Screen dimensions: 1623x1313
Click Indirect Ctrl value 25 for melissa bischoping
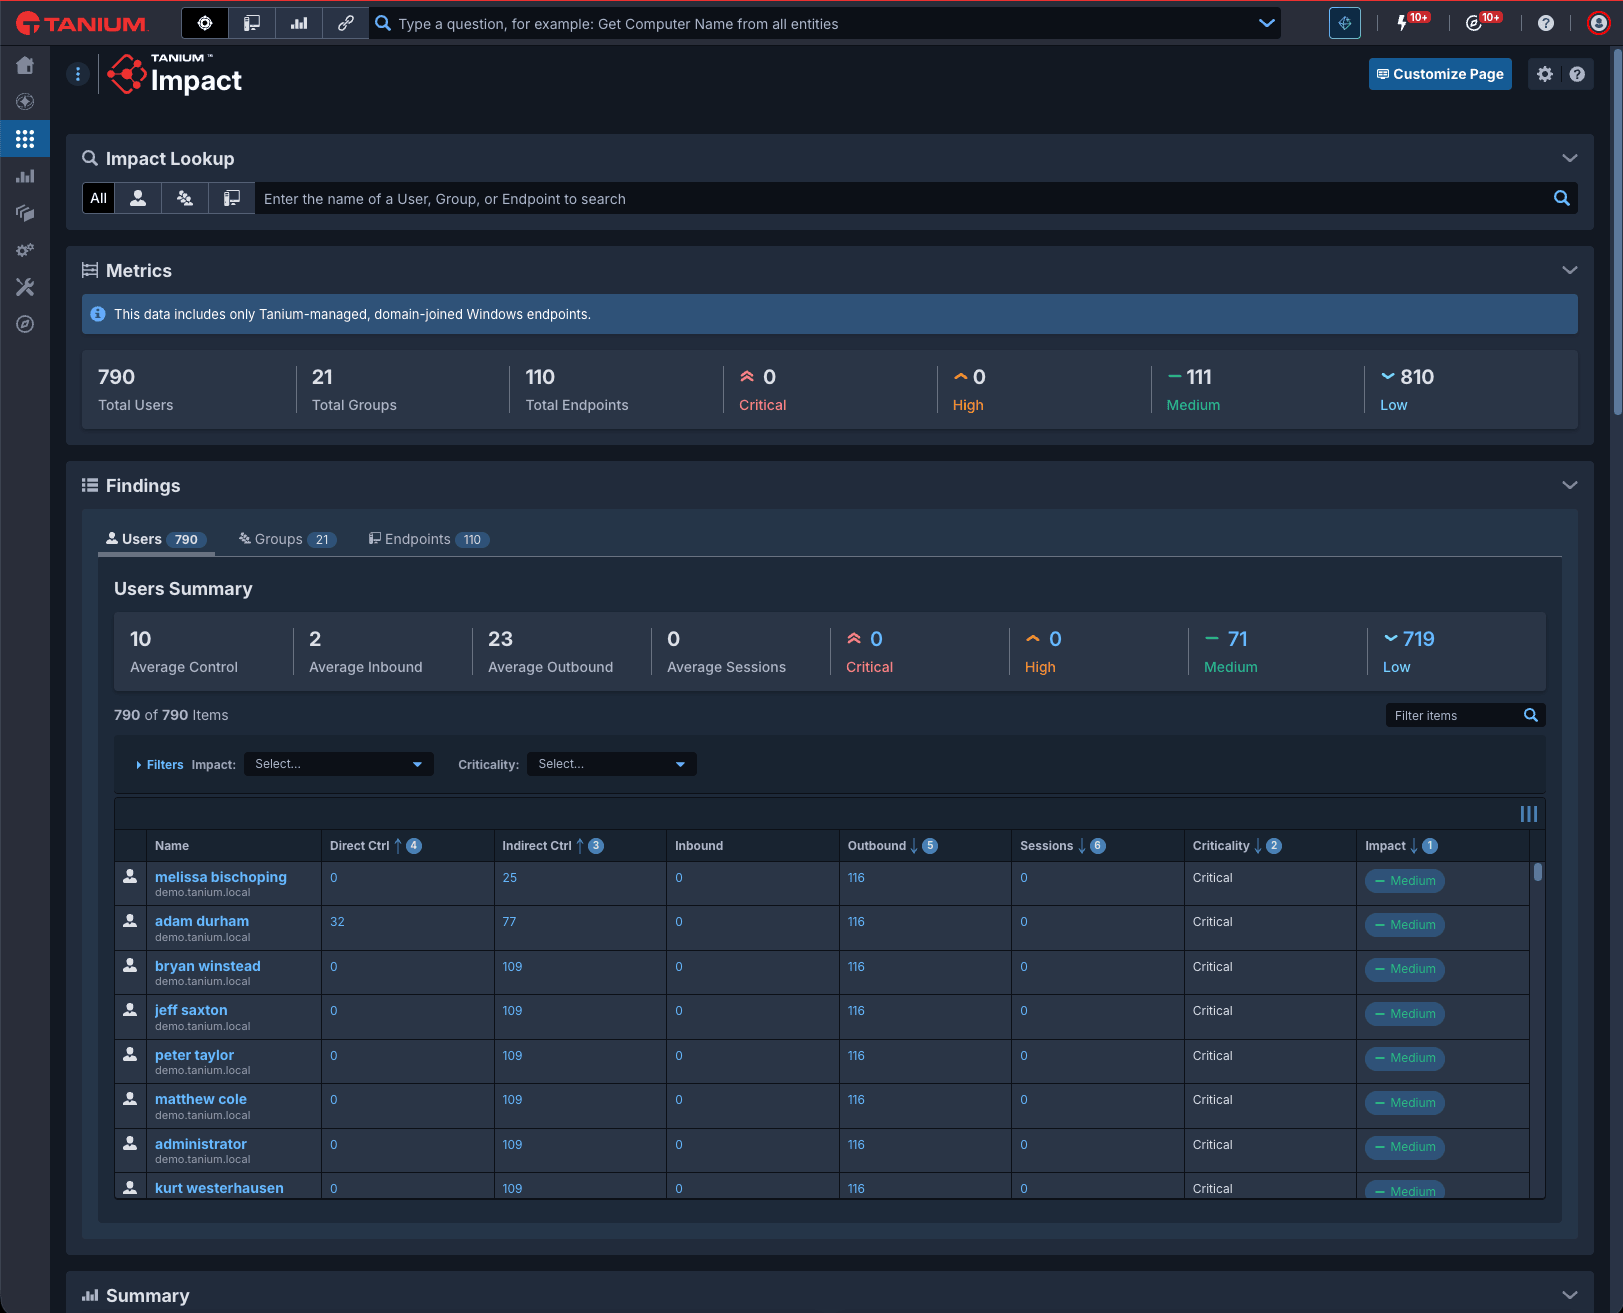click(510, 878)
